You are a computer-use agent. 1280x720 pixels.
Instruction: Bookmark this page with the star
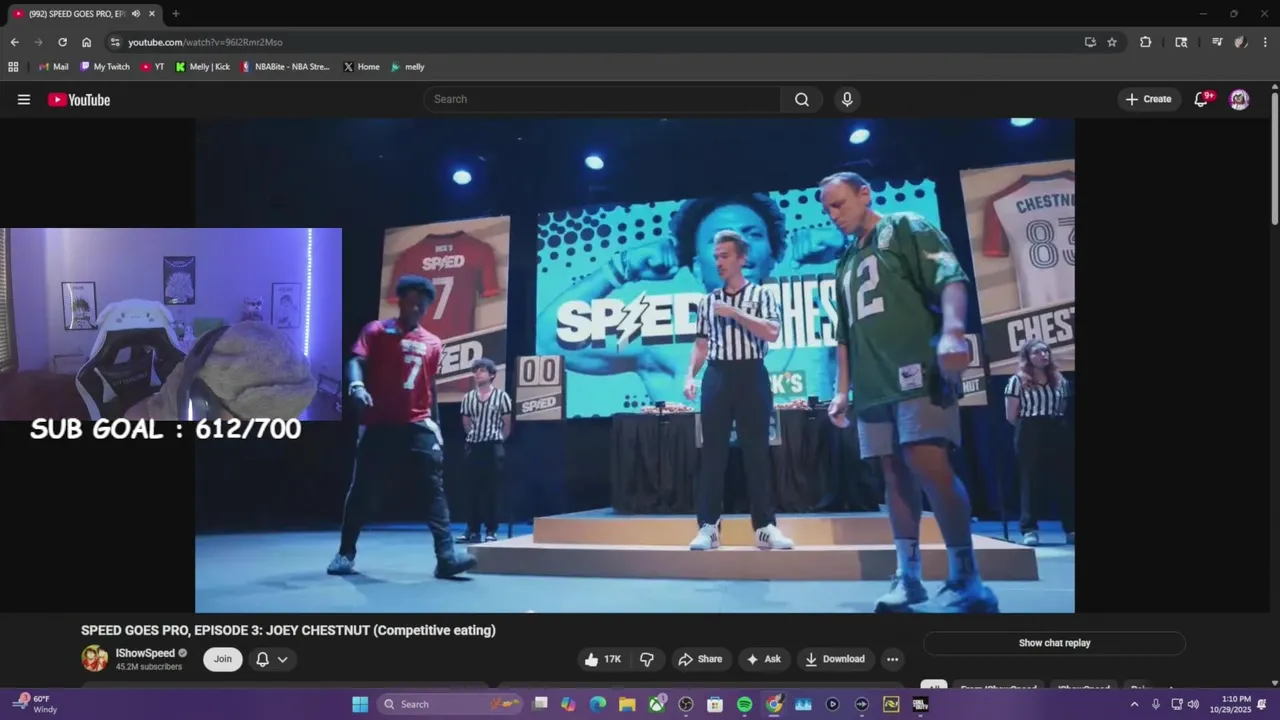pyautogui.click(x=1112, y=42)
